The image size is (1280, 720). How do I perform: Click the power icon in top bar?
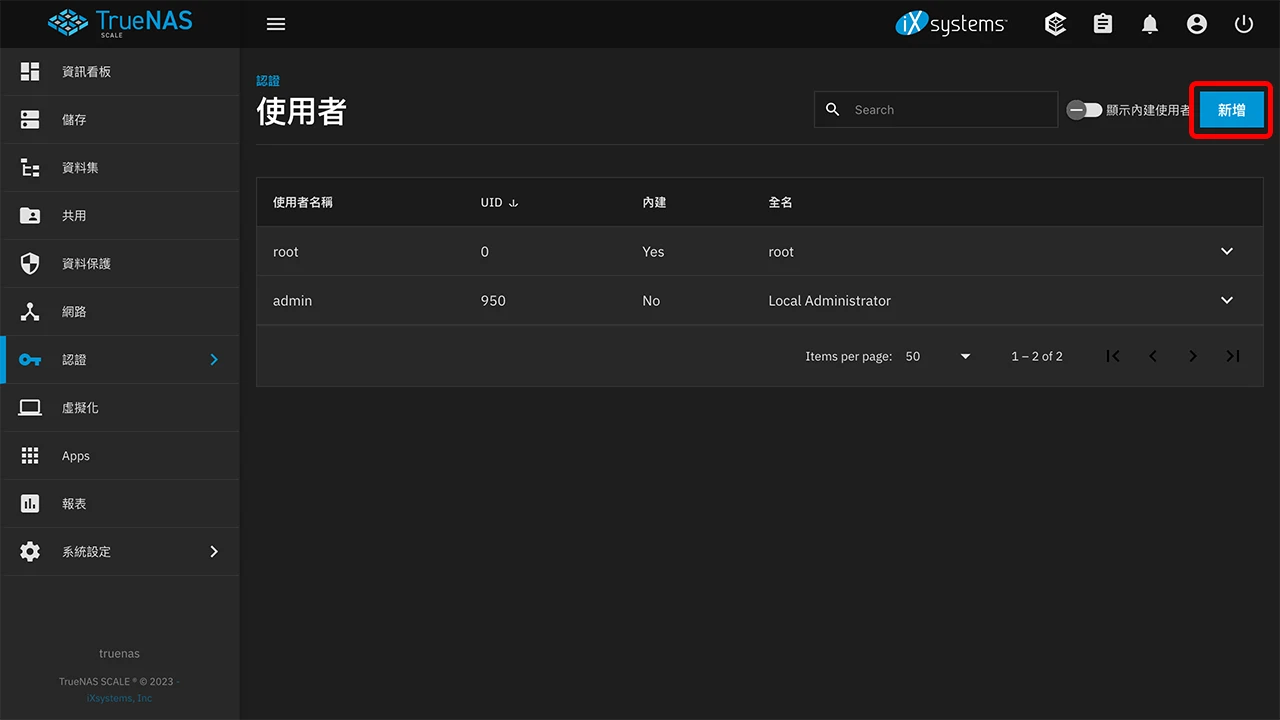pyautogui.click(x=1243, y=23)
